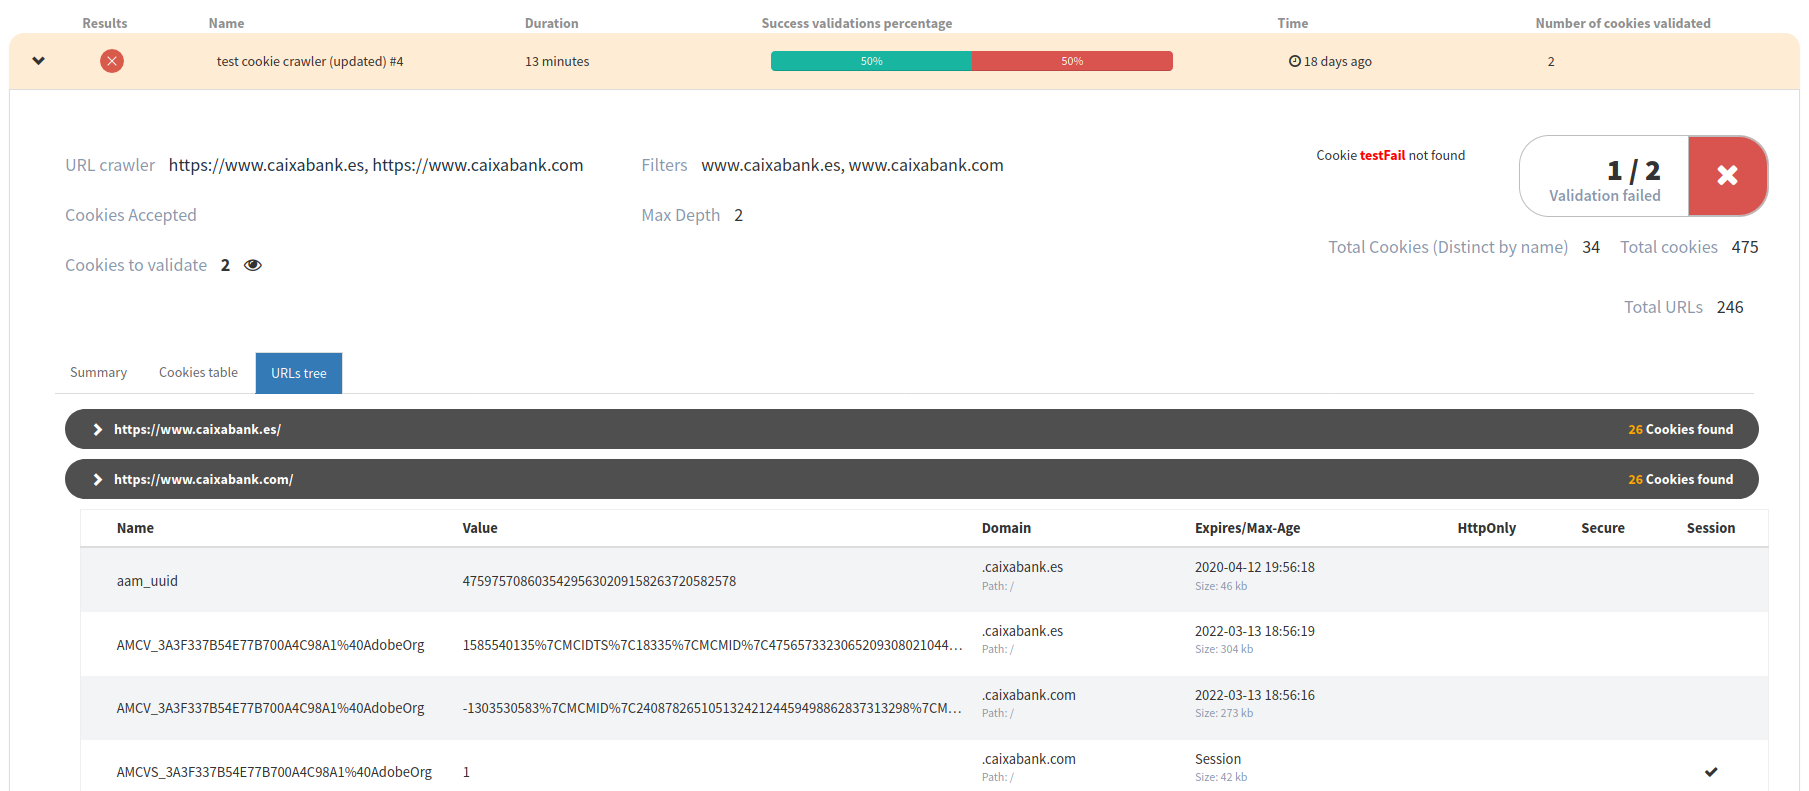Click the aam_uuid value 4759757086035...
The width and height of the screenshot is (1809, 791).
pyautogui.click(x=599, y=581)
